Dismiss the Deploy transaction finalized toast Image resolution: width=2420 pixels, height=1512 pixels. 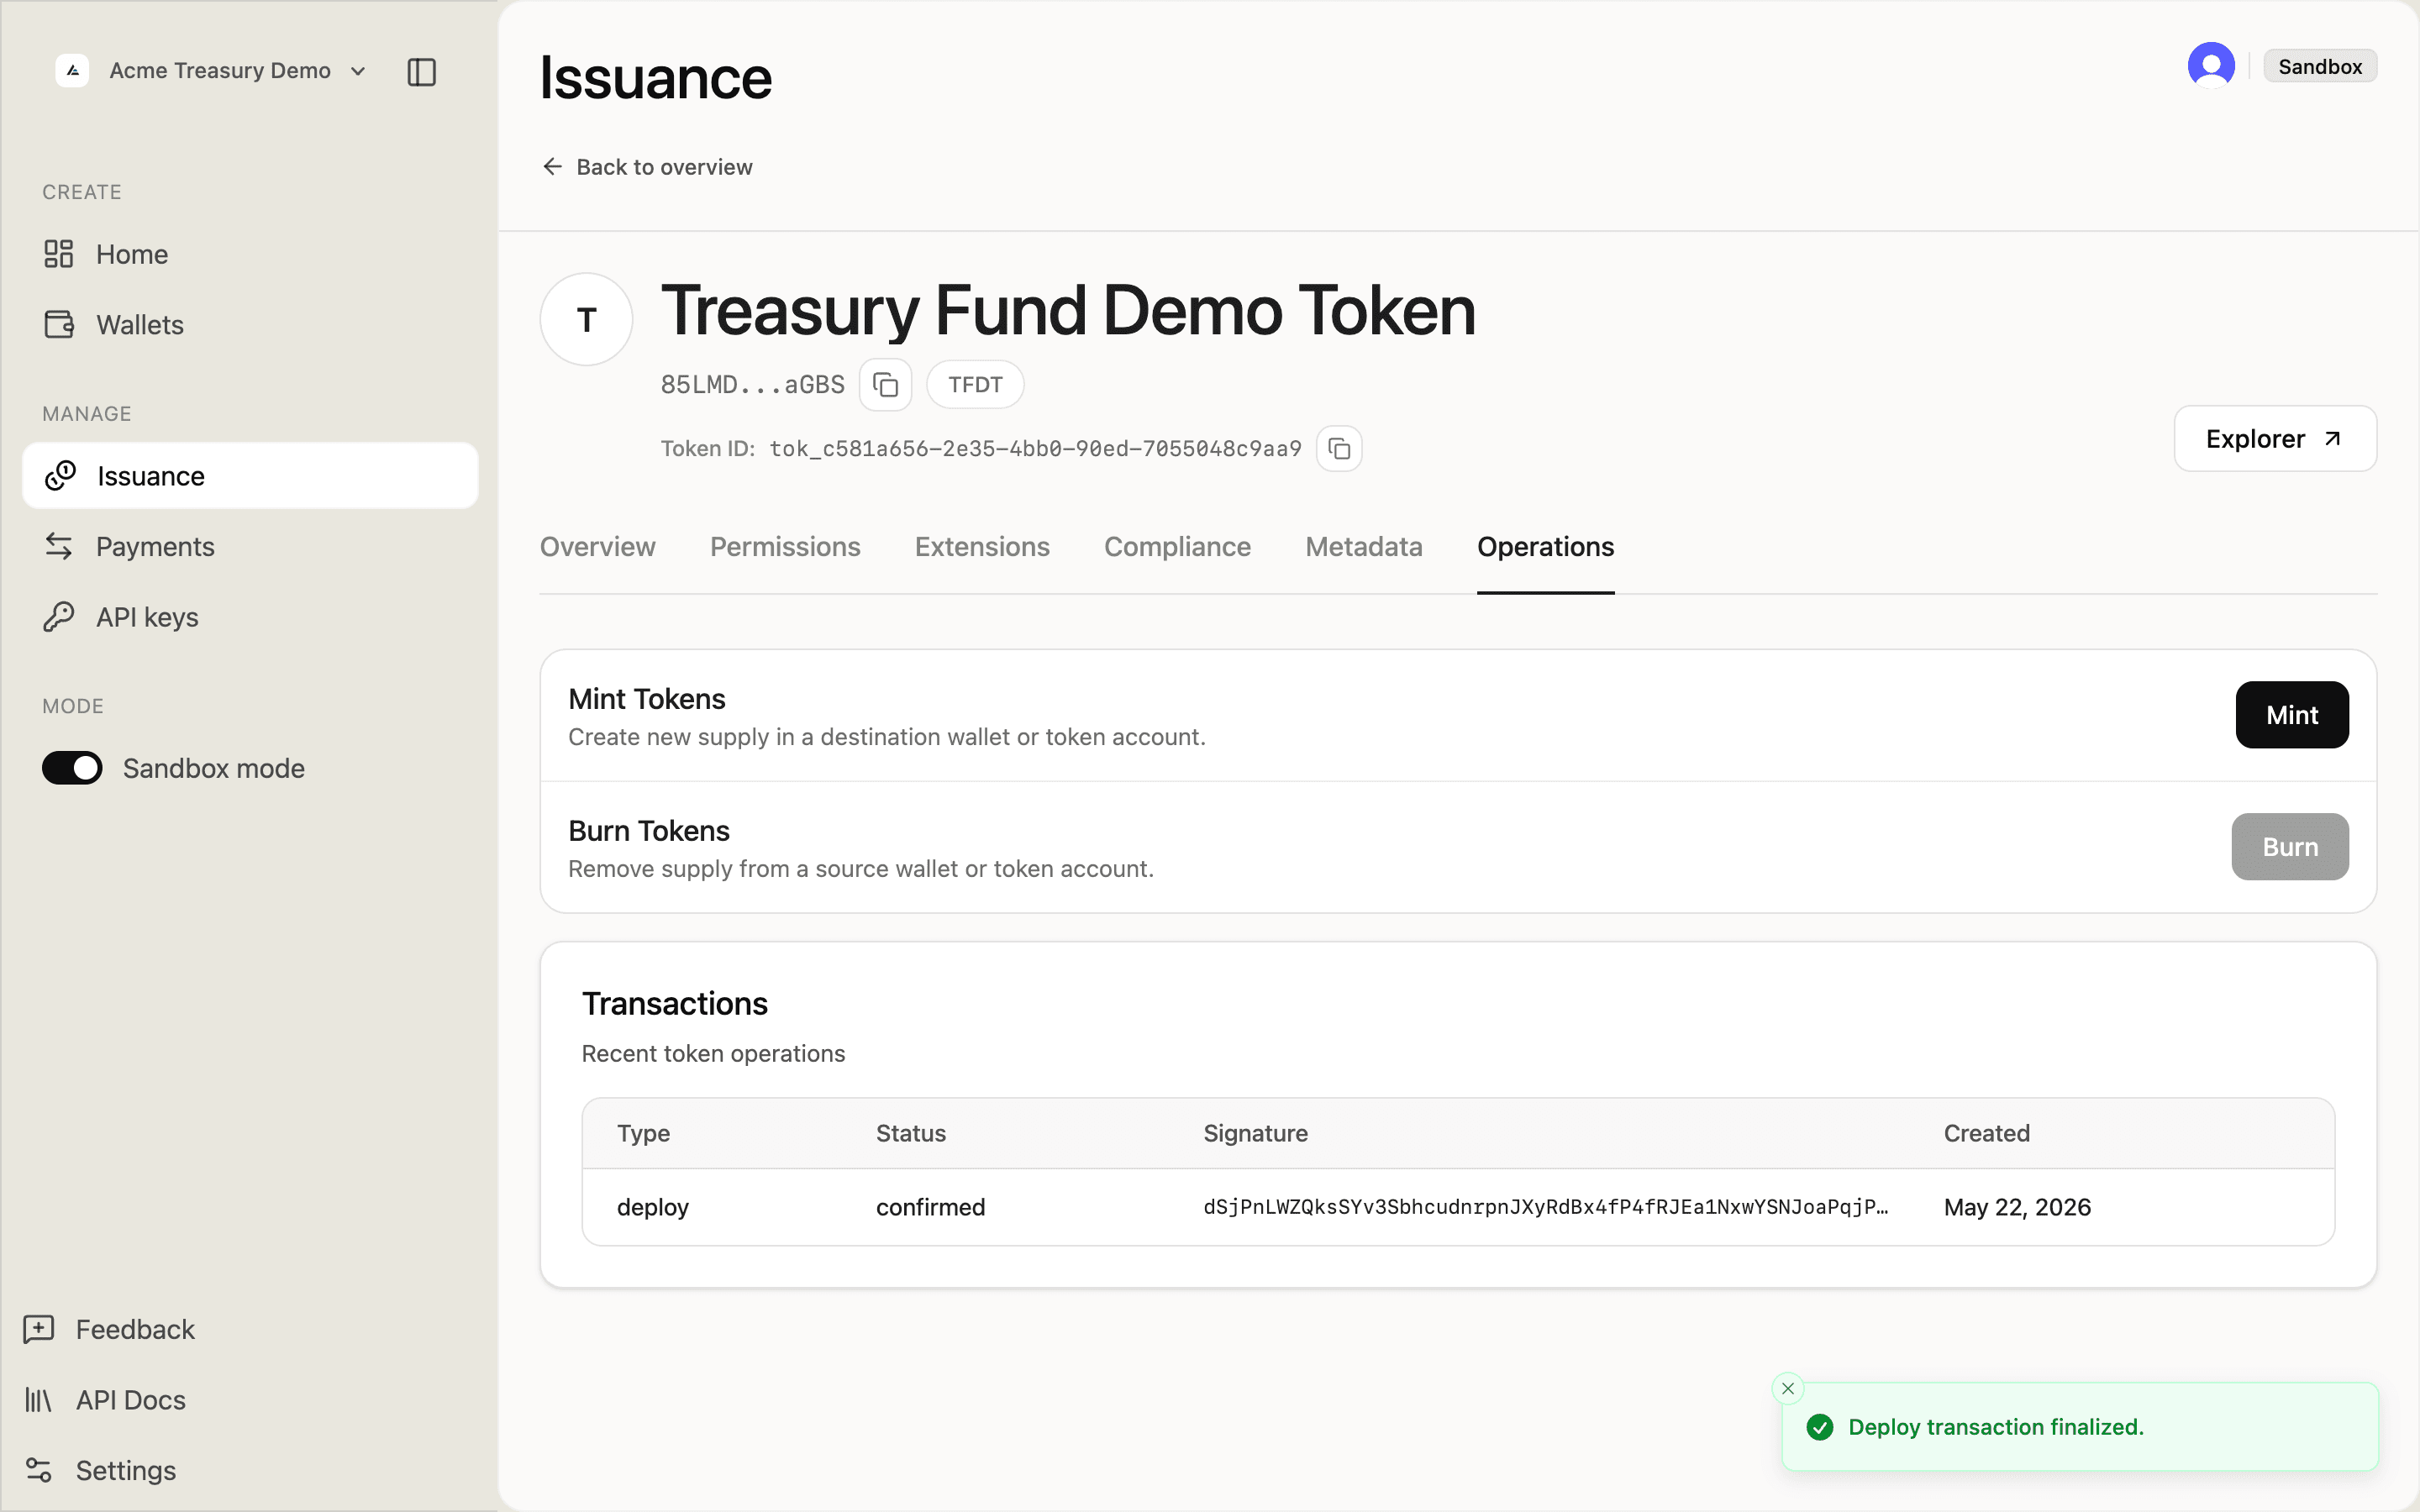pos(1788,1388)
